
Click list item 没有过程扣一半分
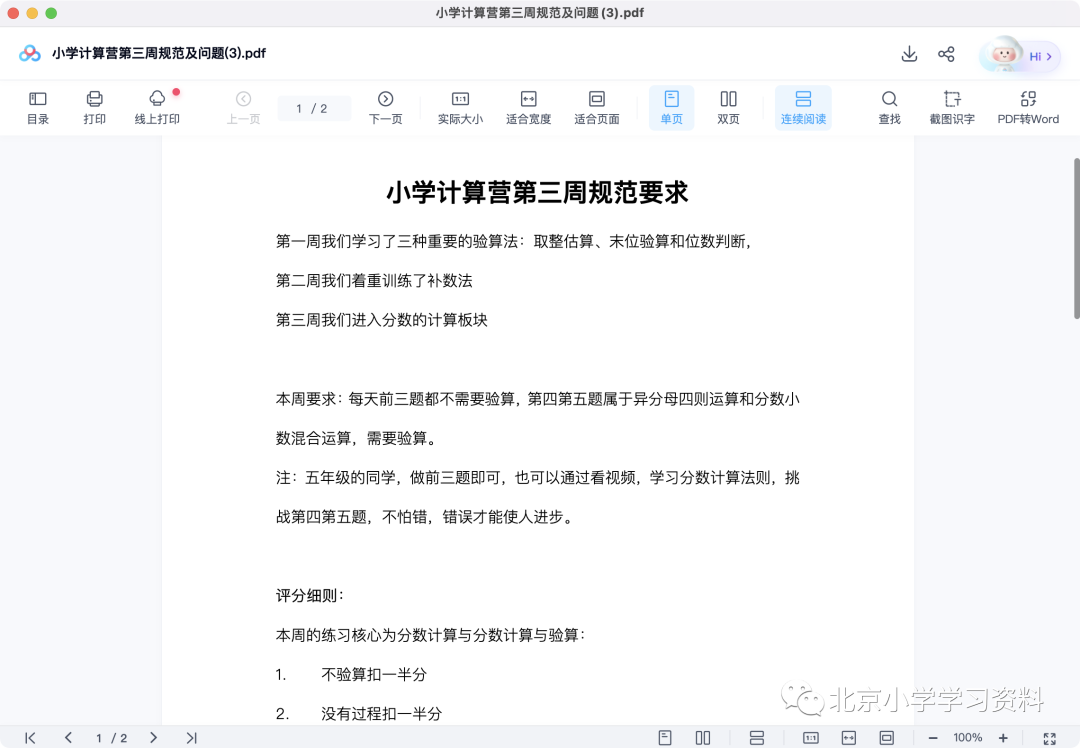point(382,714)
